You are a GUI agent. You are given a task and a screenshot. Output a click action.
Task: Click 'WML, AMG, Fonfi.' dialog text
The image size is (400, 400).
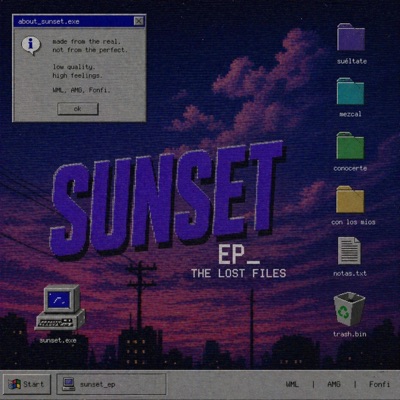(81, 90)
